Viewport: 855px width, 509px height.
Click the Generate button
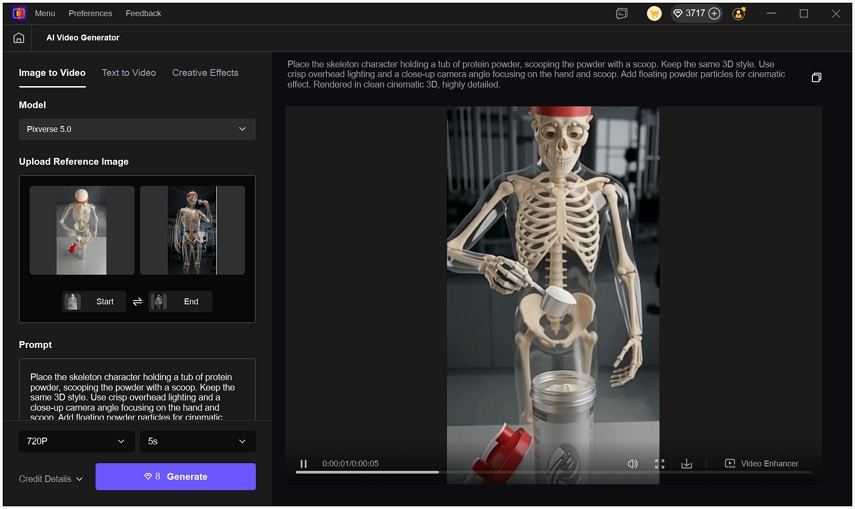click(176, 476)
